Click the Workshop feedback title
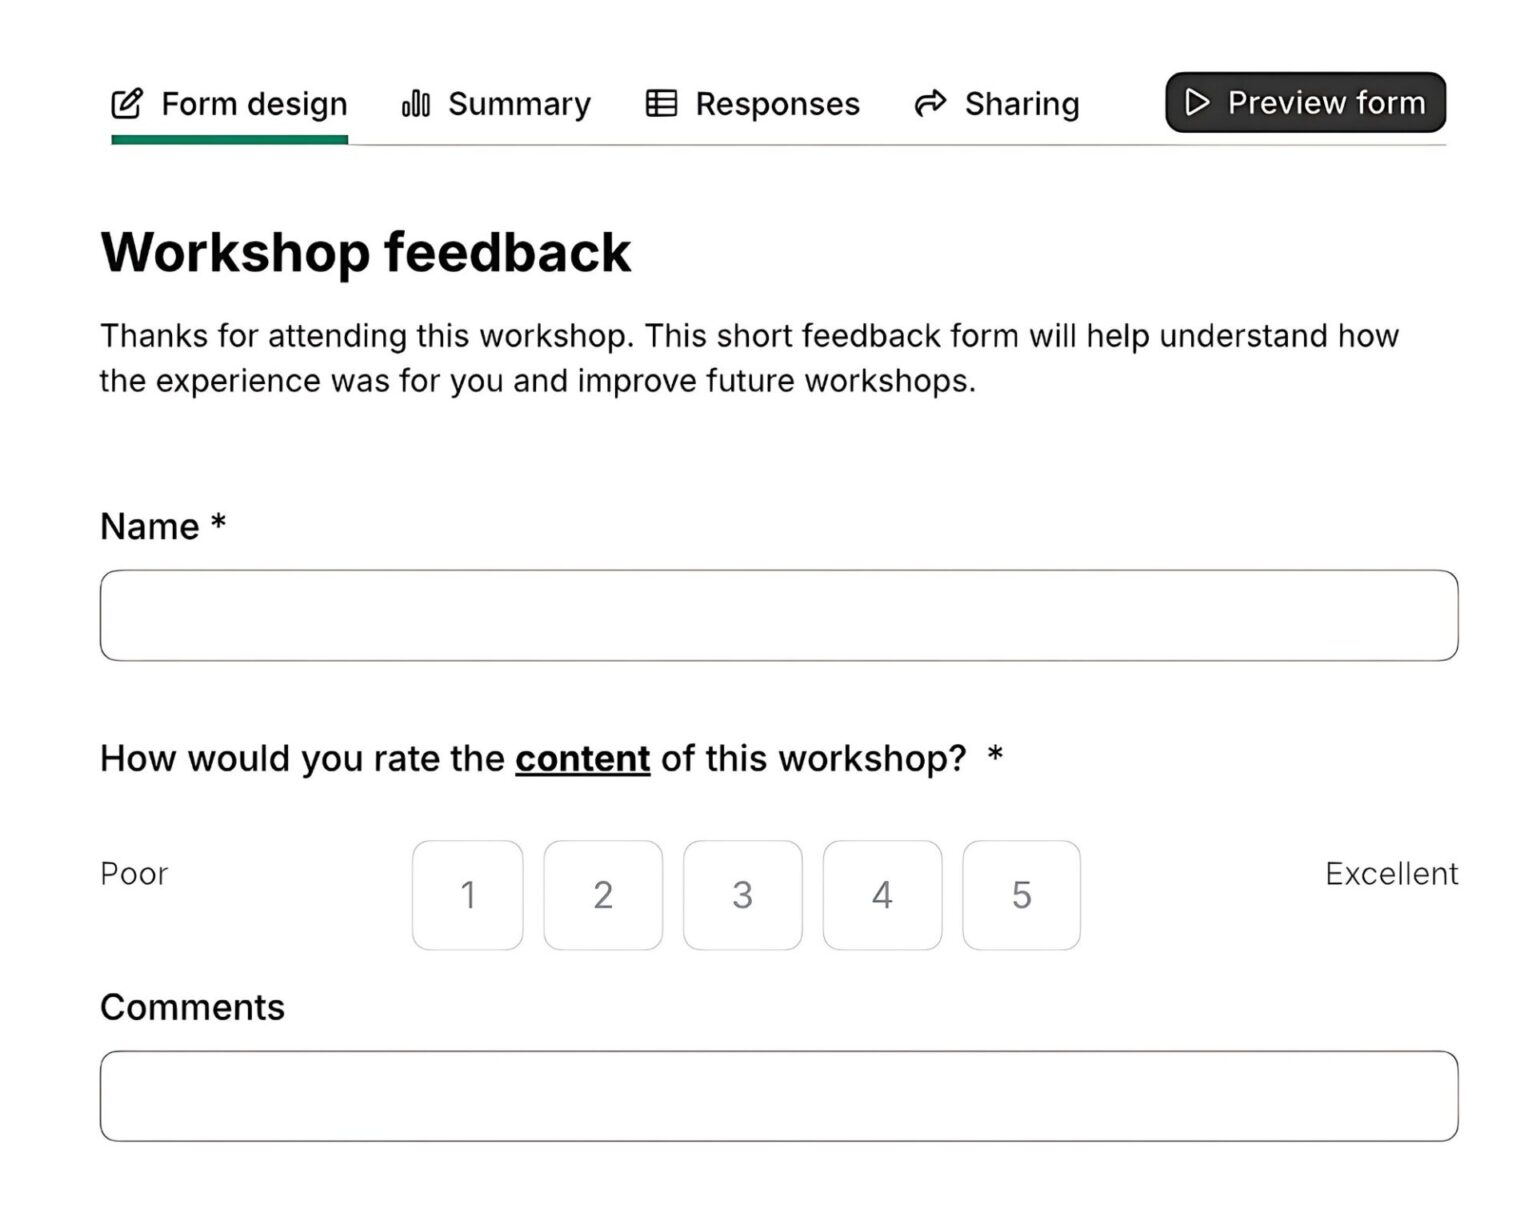The width and height of the screenshot is (1536, 1229). 365,252
